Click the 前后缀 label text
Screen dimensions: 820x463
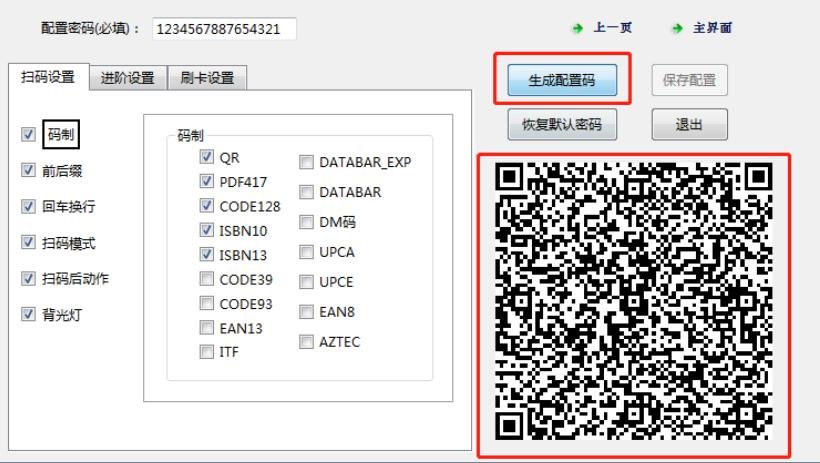point(62,171)
